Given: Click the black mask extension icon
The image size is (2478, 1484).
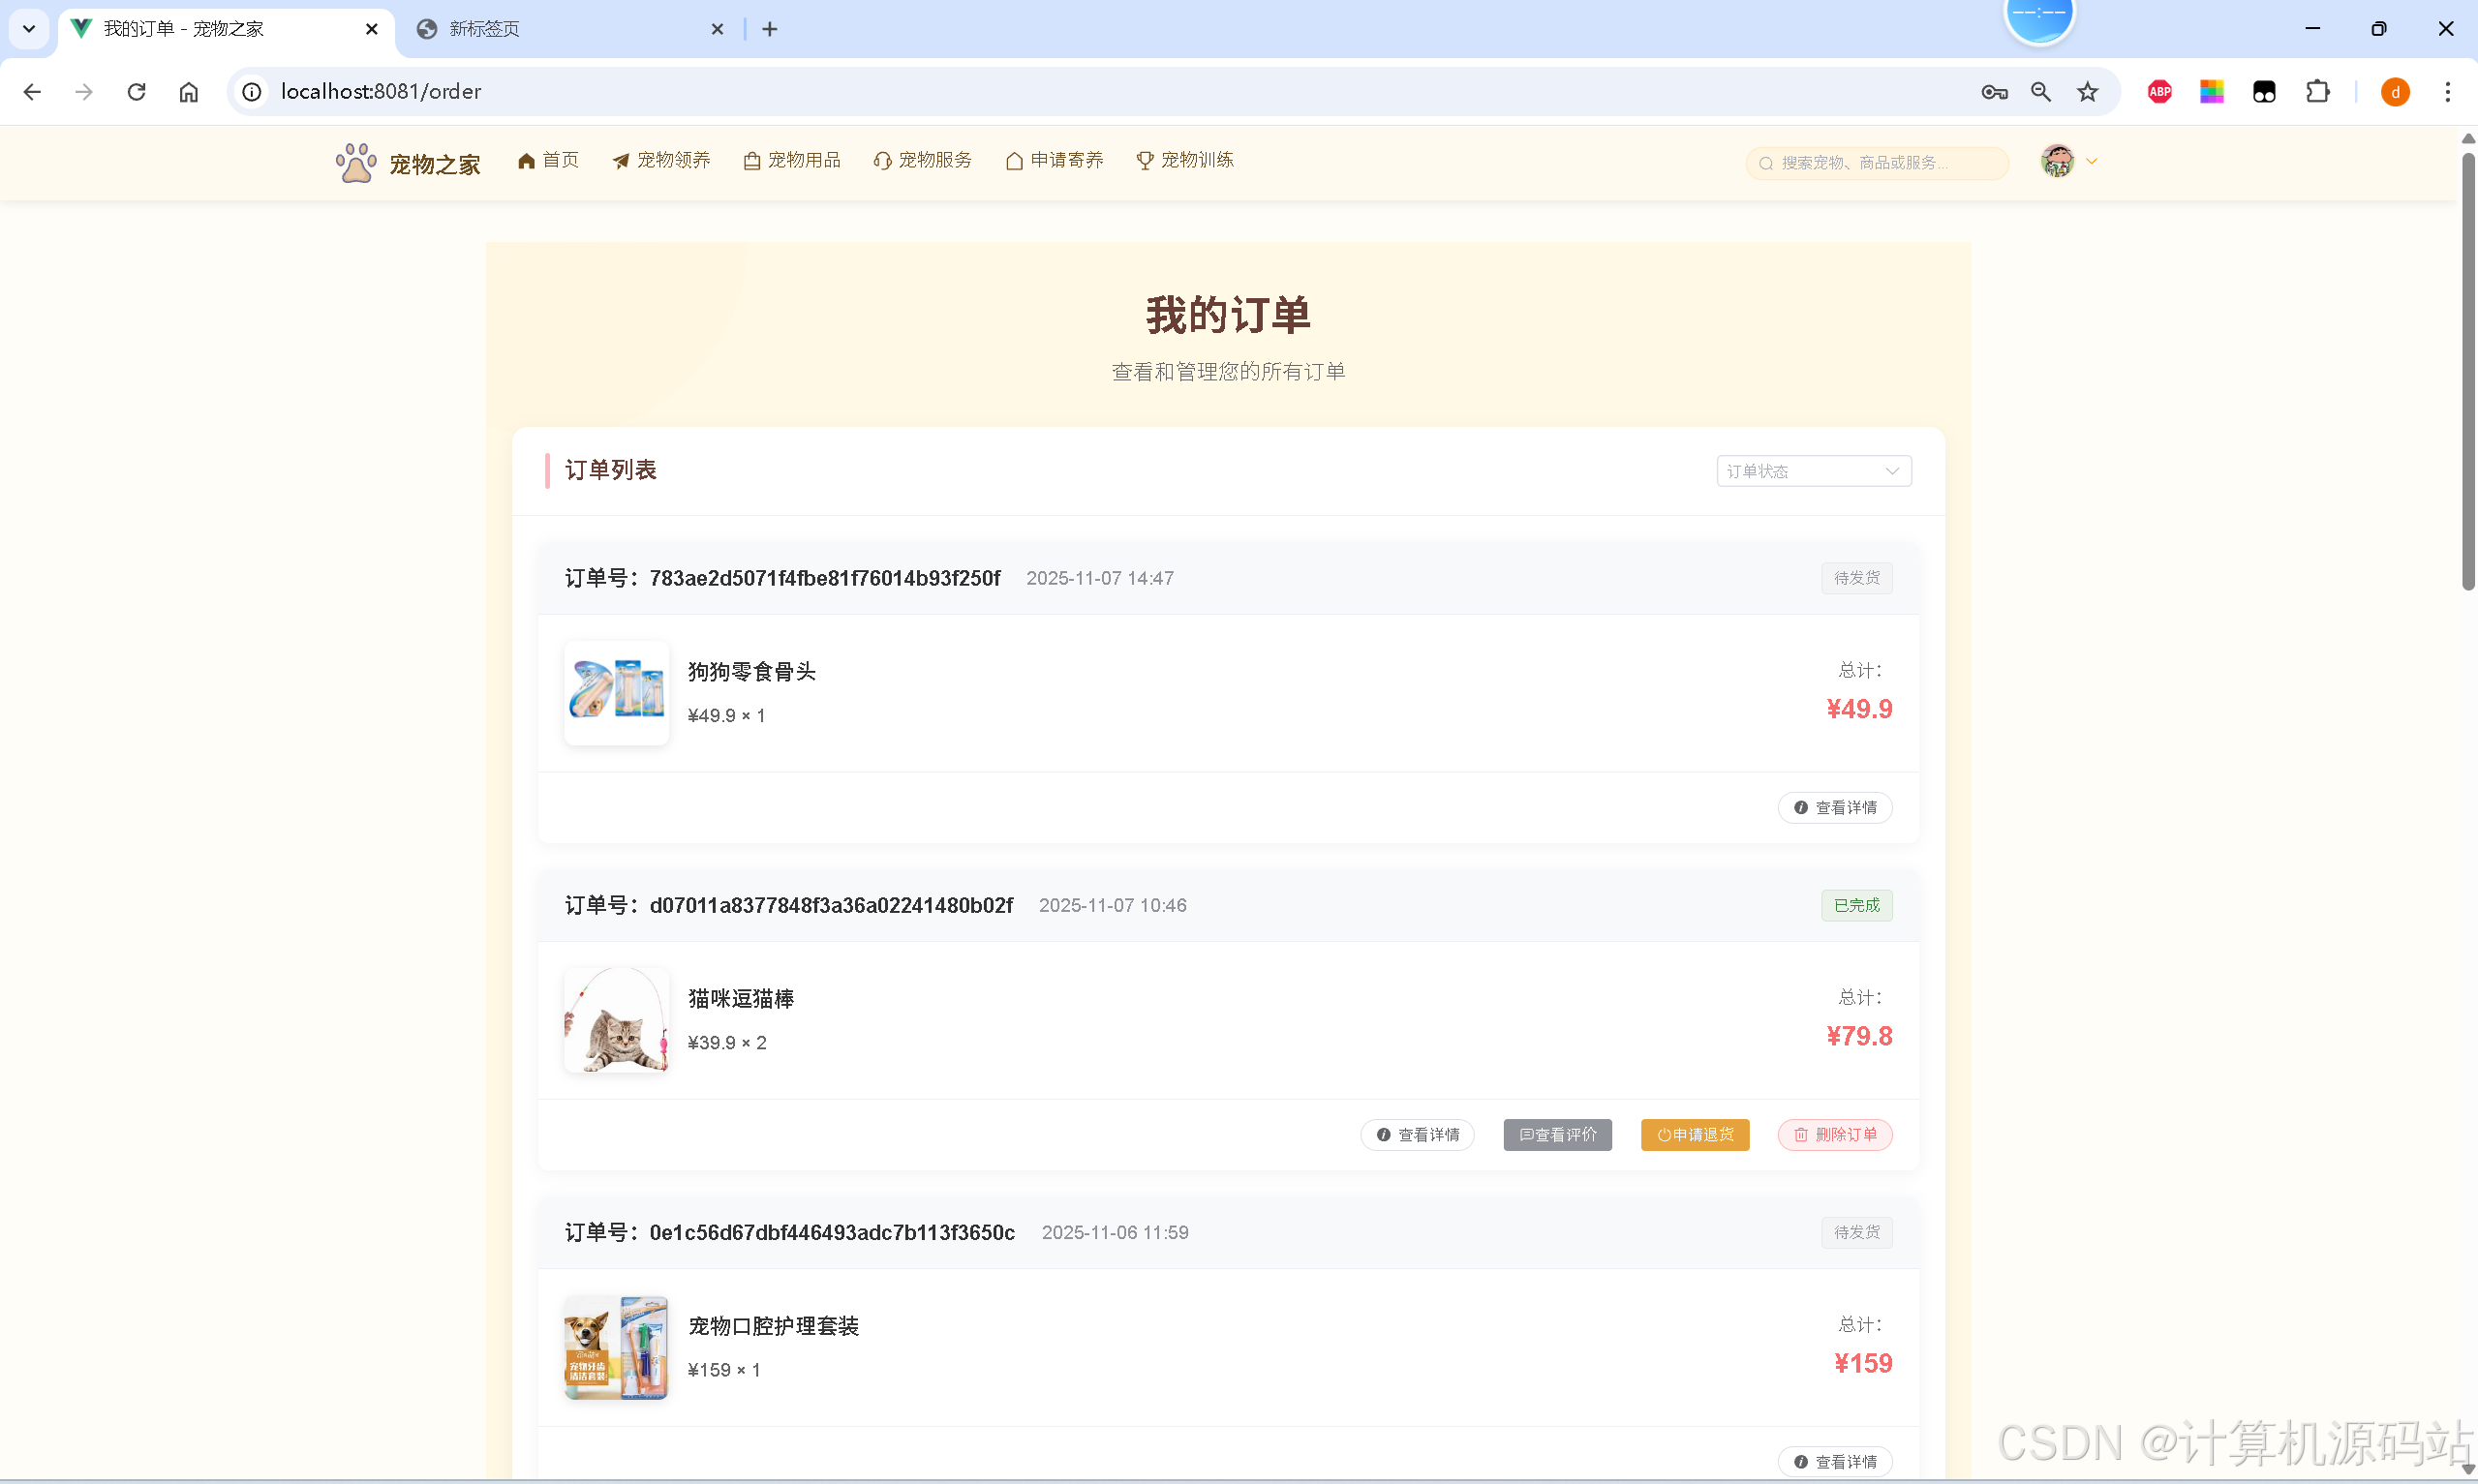Looking at the screenshot, I should (2264, 92).
